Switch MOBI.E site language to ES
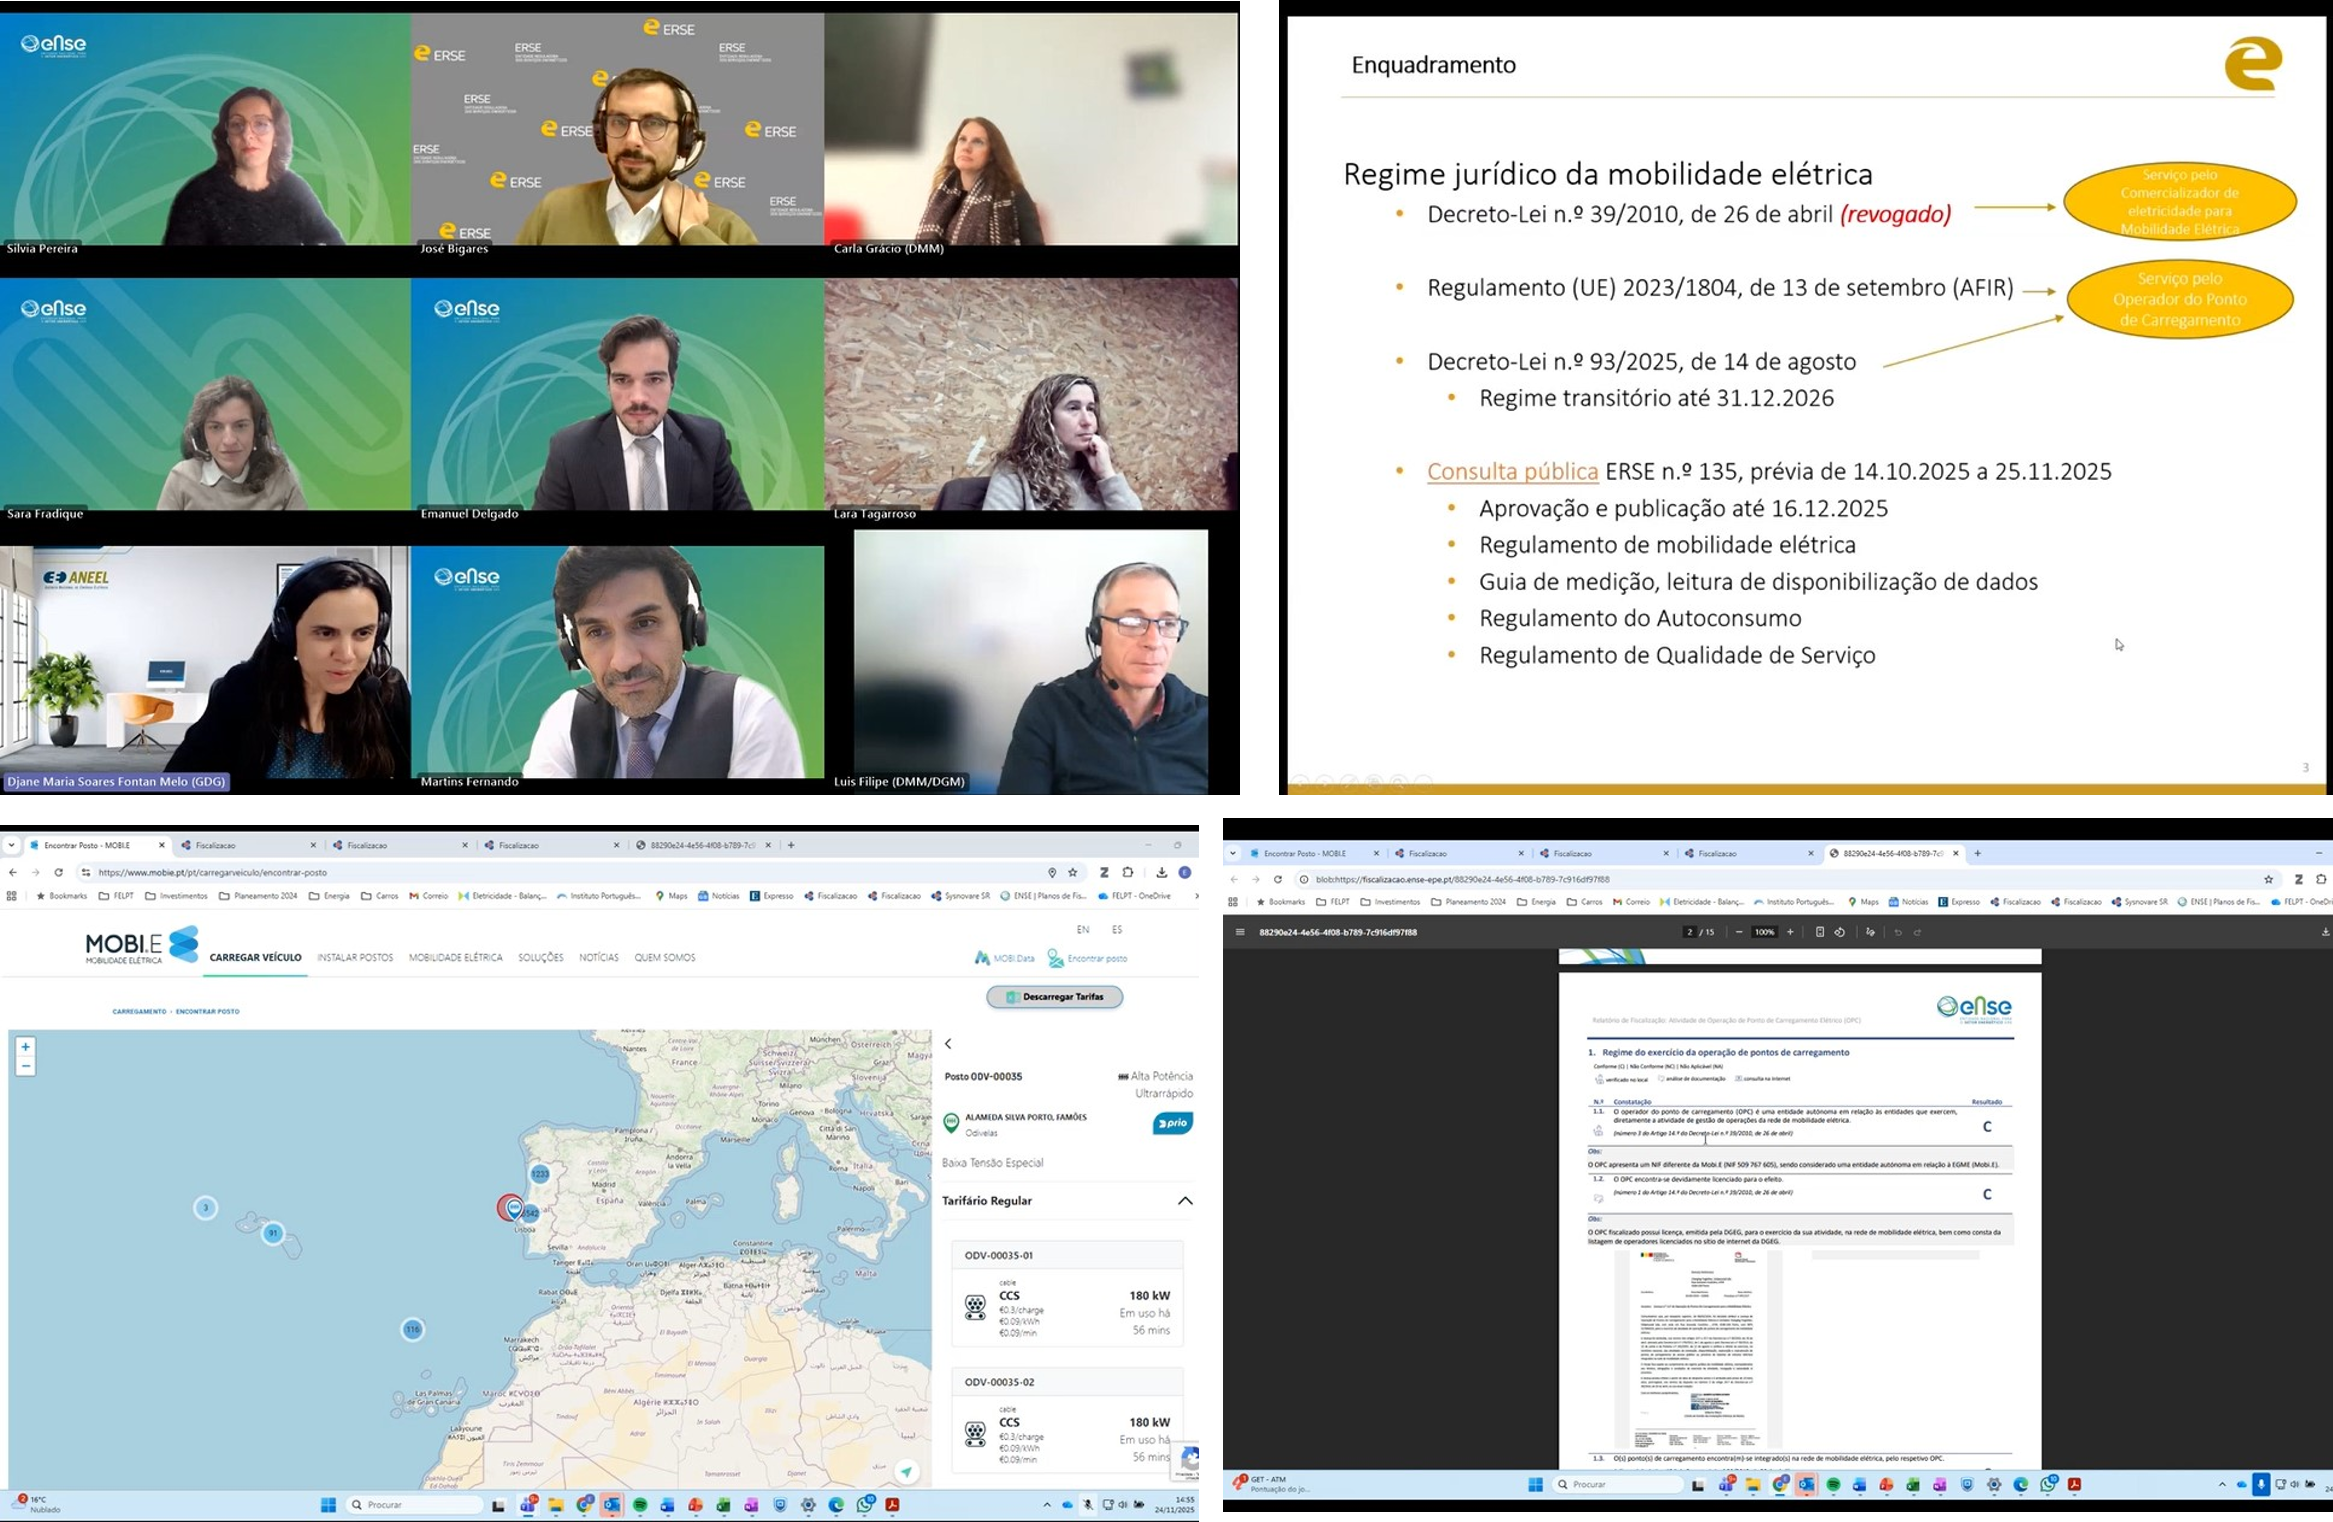This screenshot has height=1522, width=2333. [1117, 929]
